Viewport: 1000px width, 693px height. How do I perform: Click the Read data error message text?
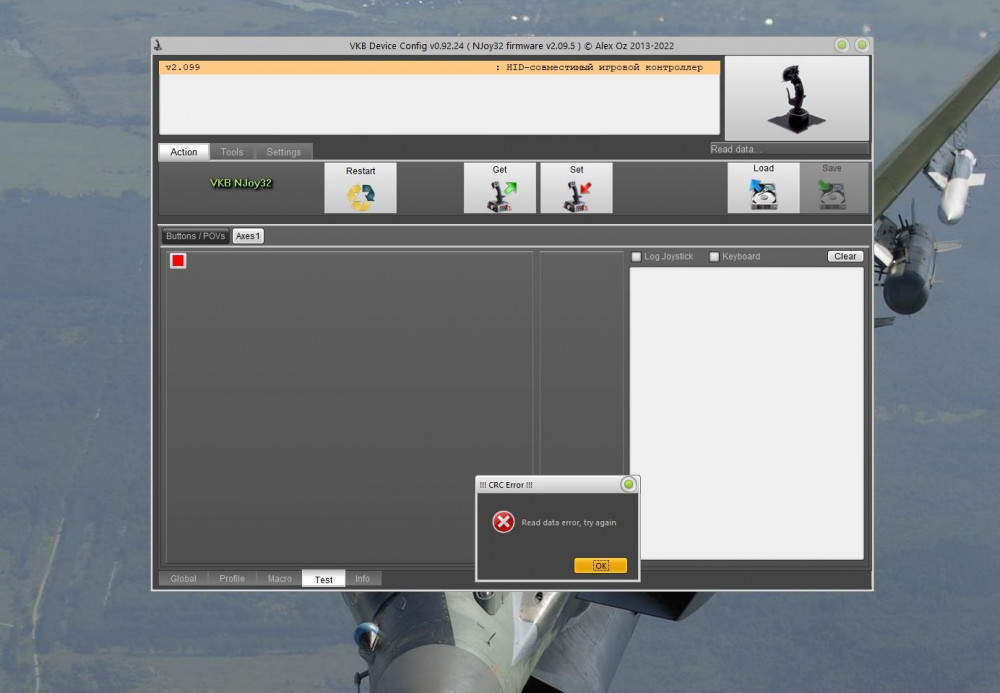[x=569, y=522]
